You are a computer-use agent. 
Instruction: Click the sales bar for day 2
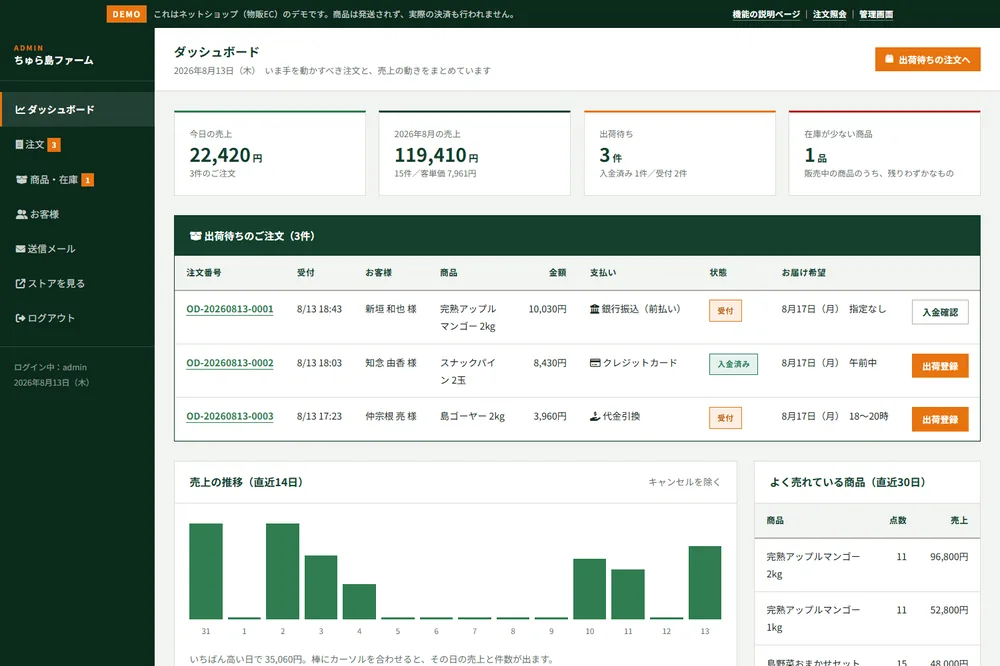283,571
